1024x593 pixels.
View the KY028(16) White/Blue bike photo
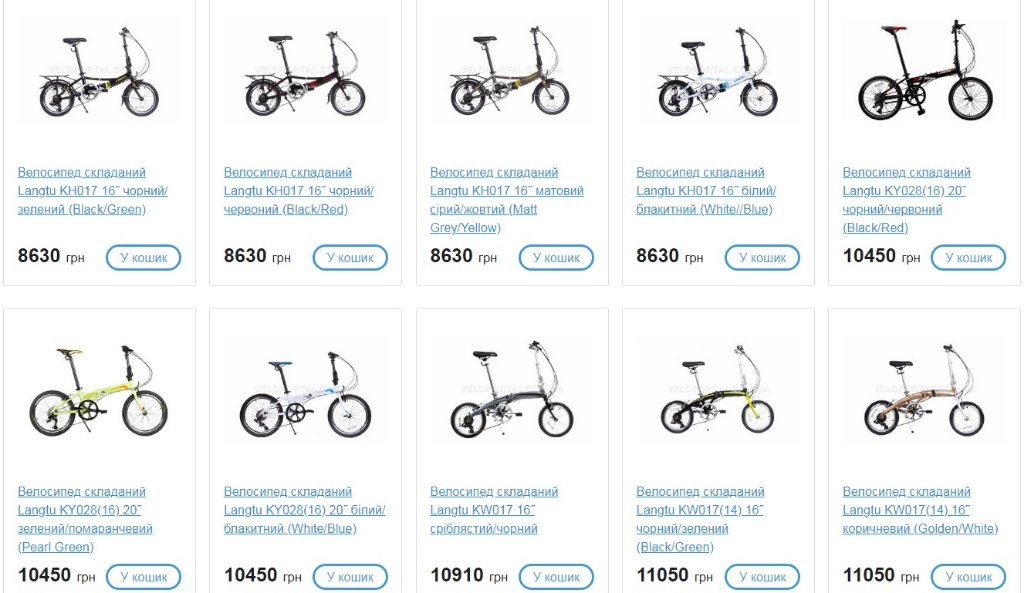point(305,392)
